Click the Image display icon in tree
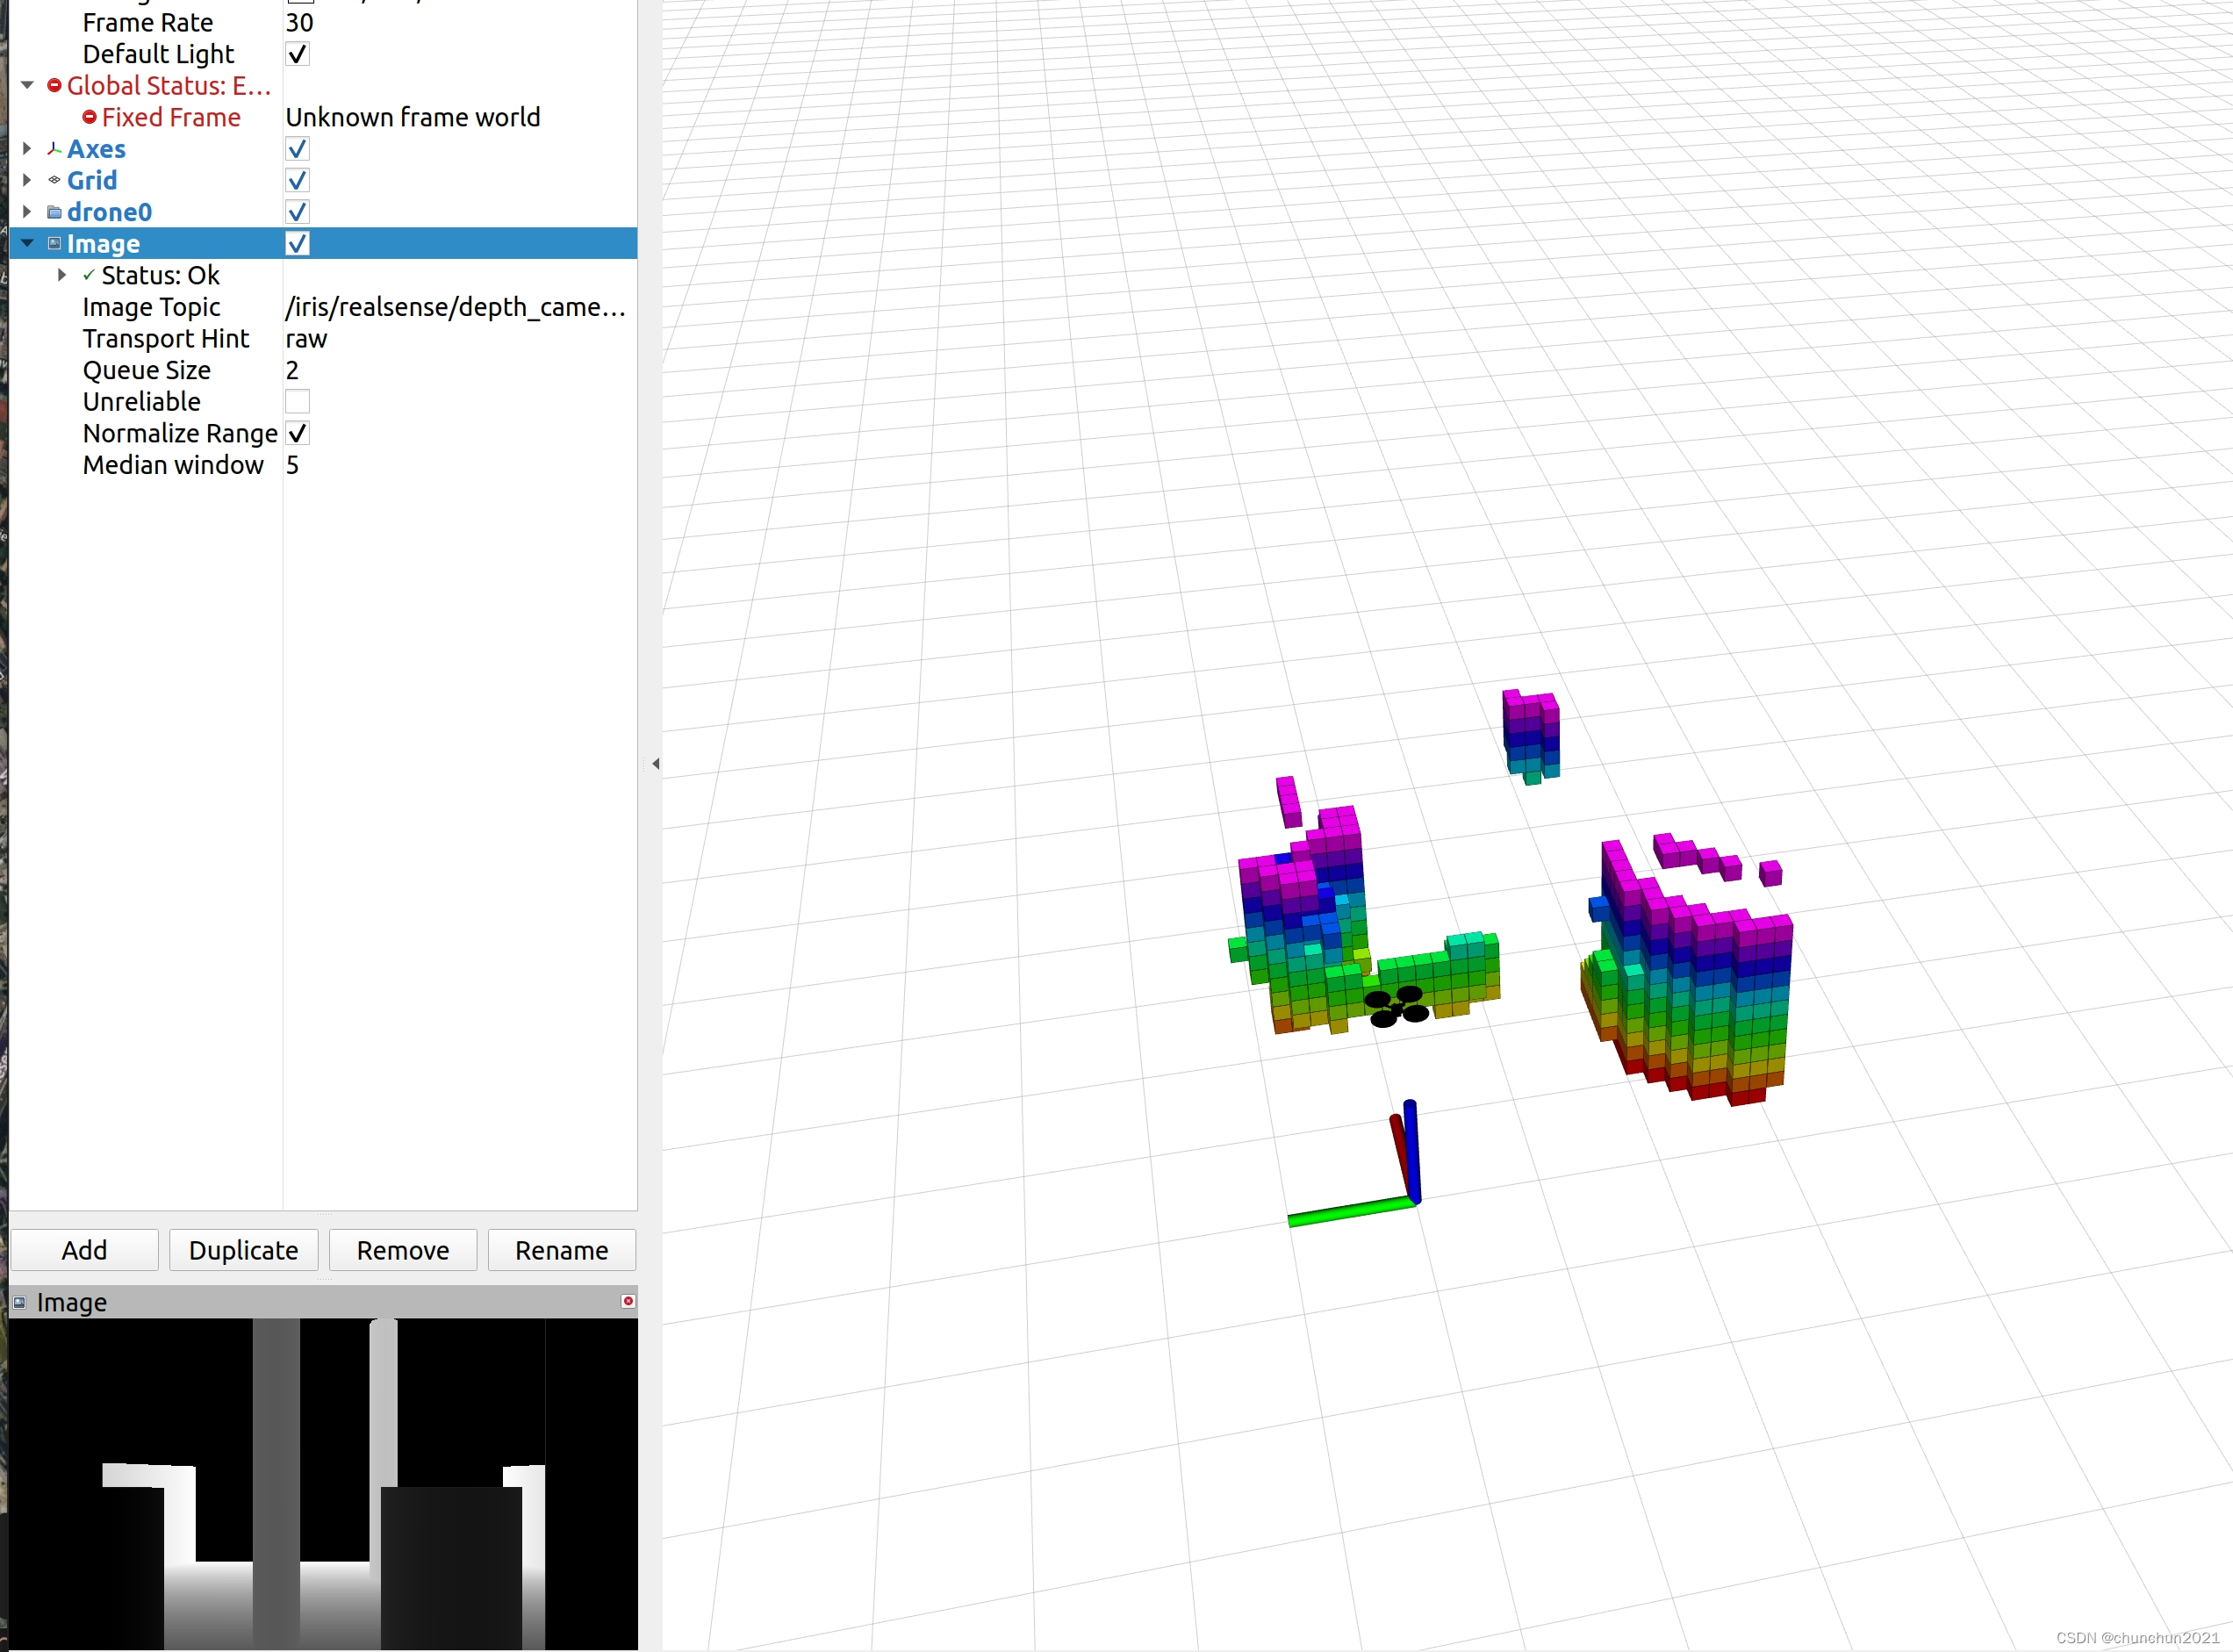The image size is (2233, 1652). pos(54,243)
